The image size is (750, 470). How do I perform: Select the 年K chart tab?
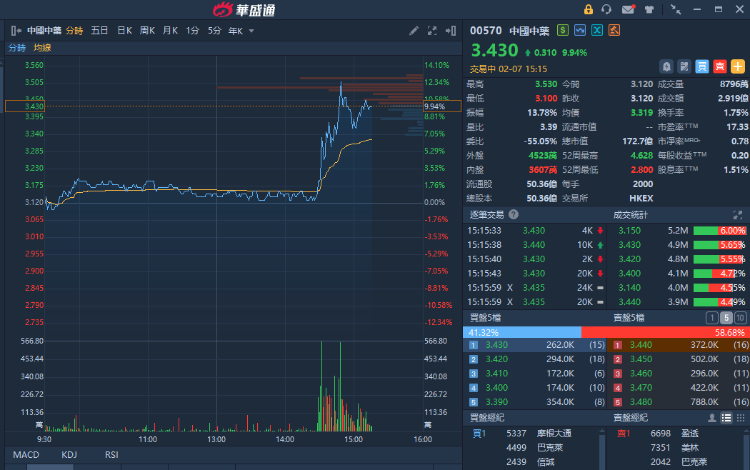pos(235,31)
